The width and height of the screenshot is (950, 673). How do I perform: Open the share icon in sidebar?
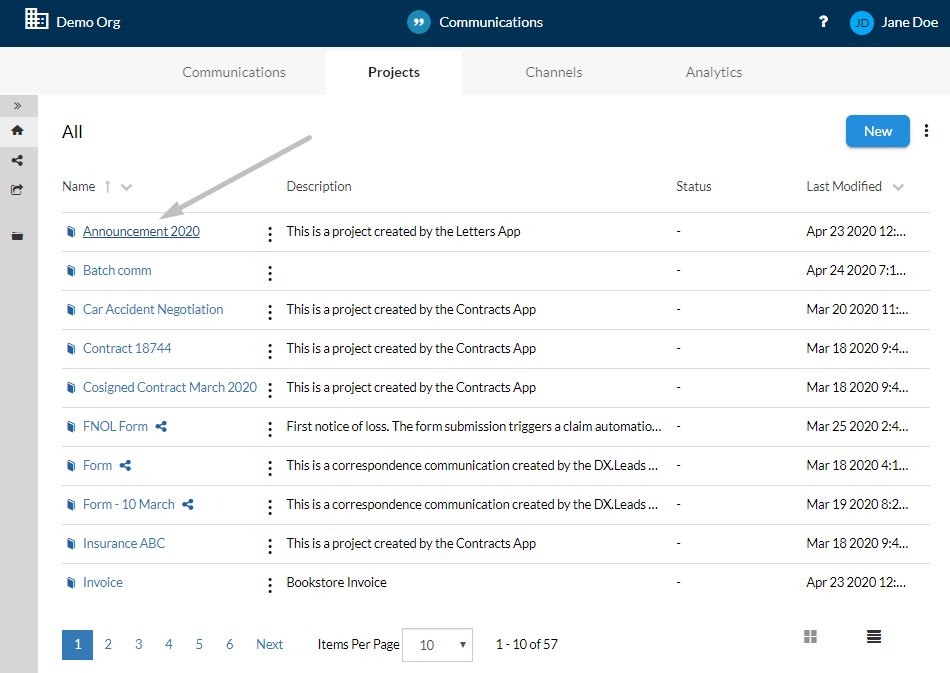tap(18, 161)
